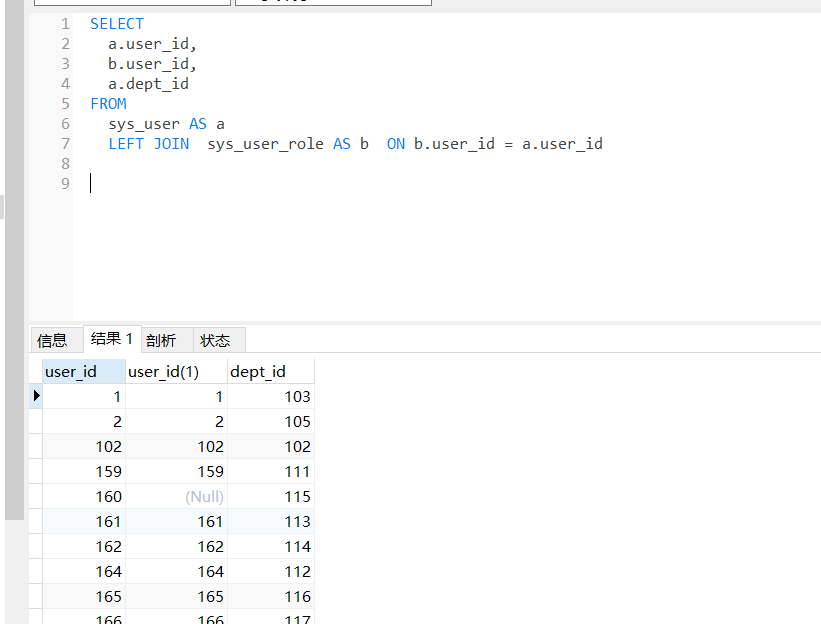Place the cursor on the FROM keyword

108,103
